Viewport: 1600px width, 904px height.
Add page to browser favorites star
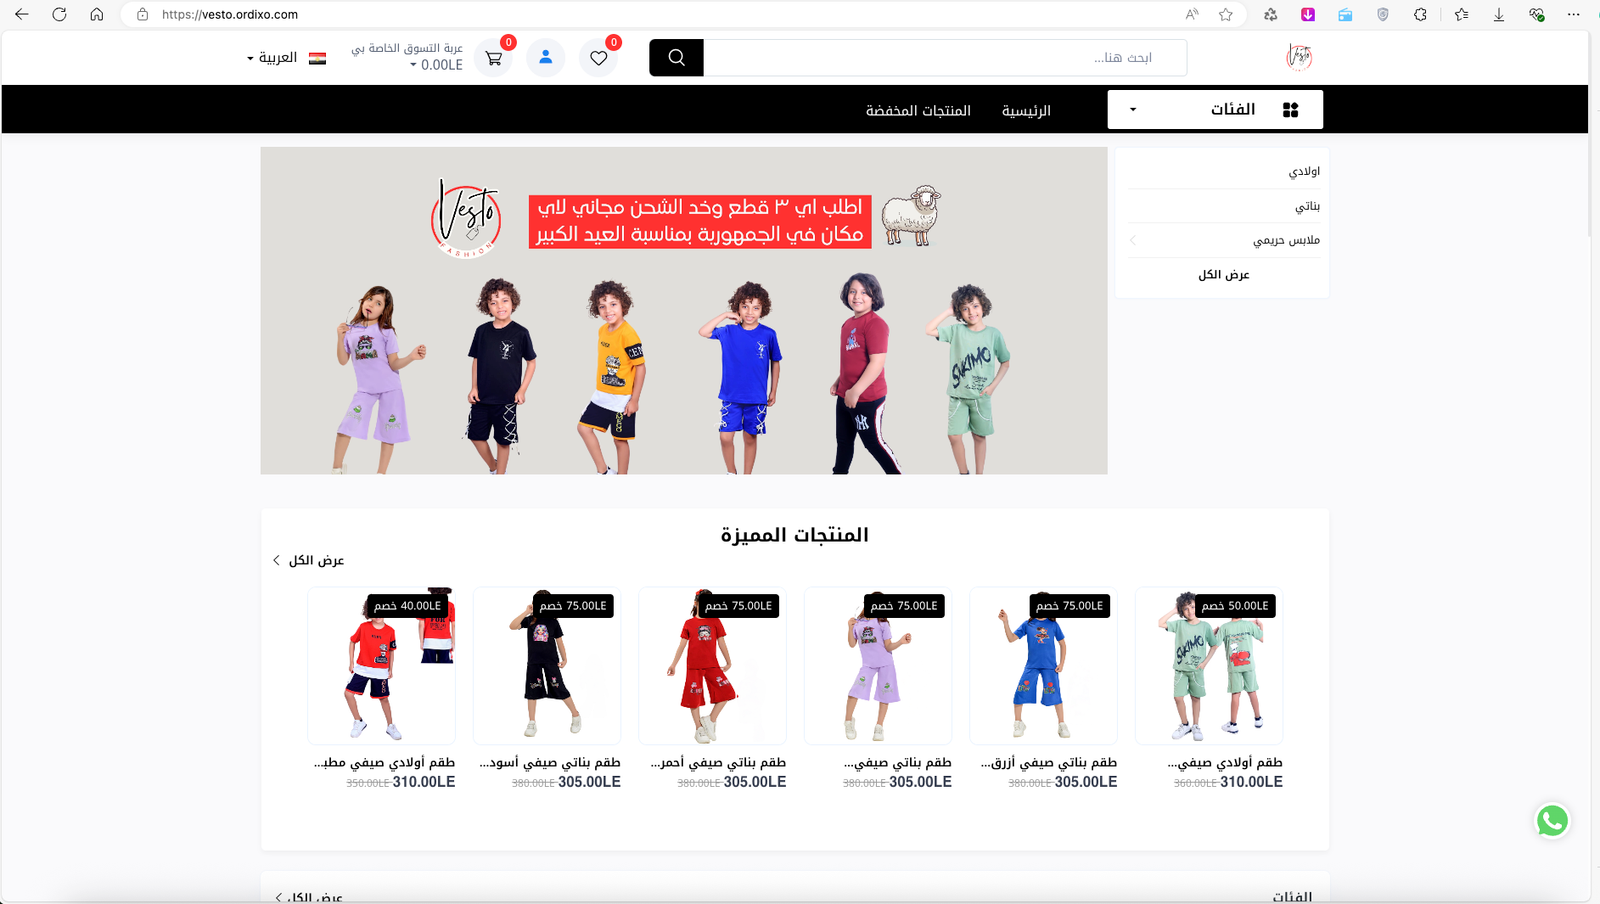click(1226, 14)
